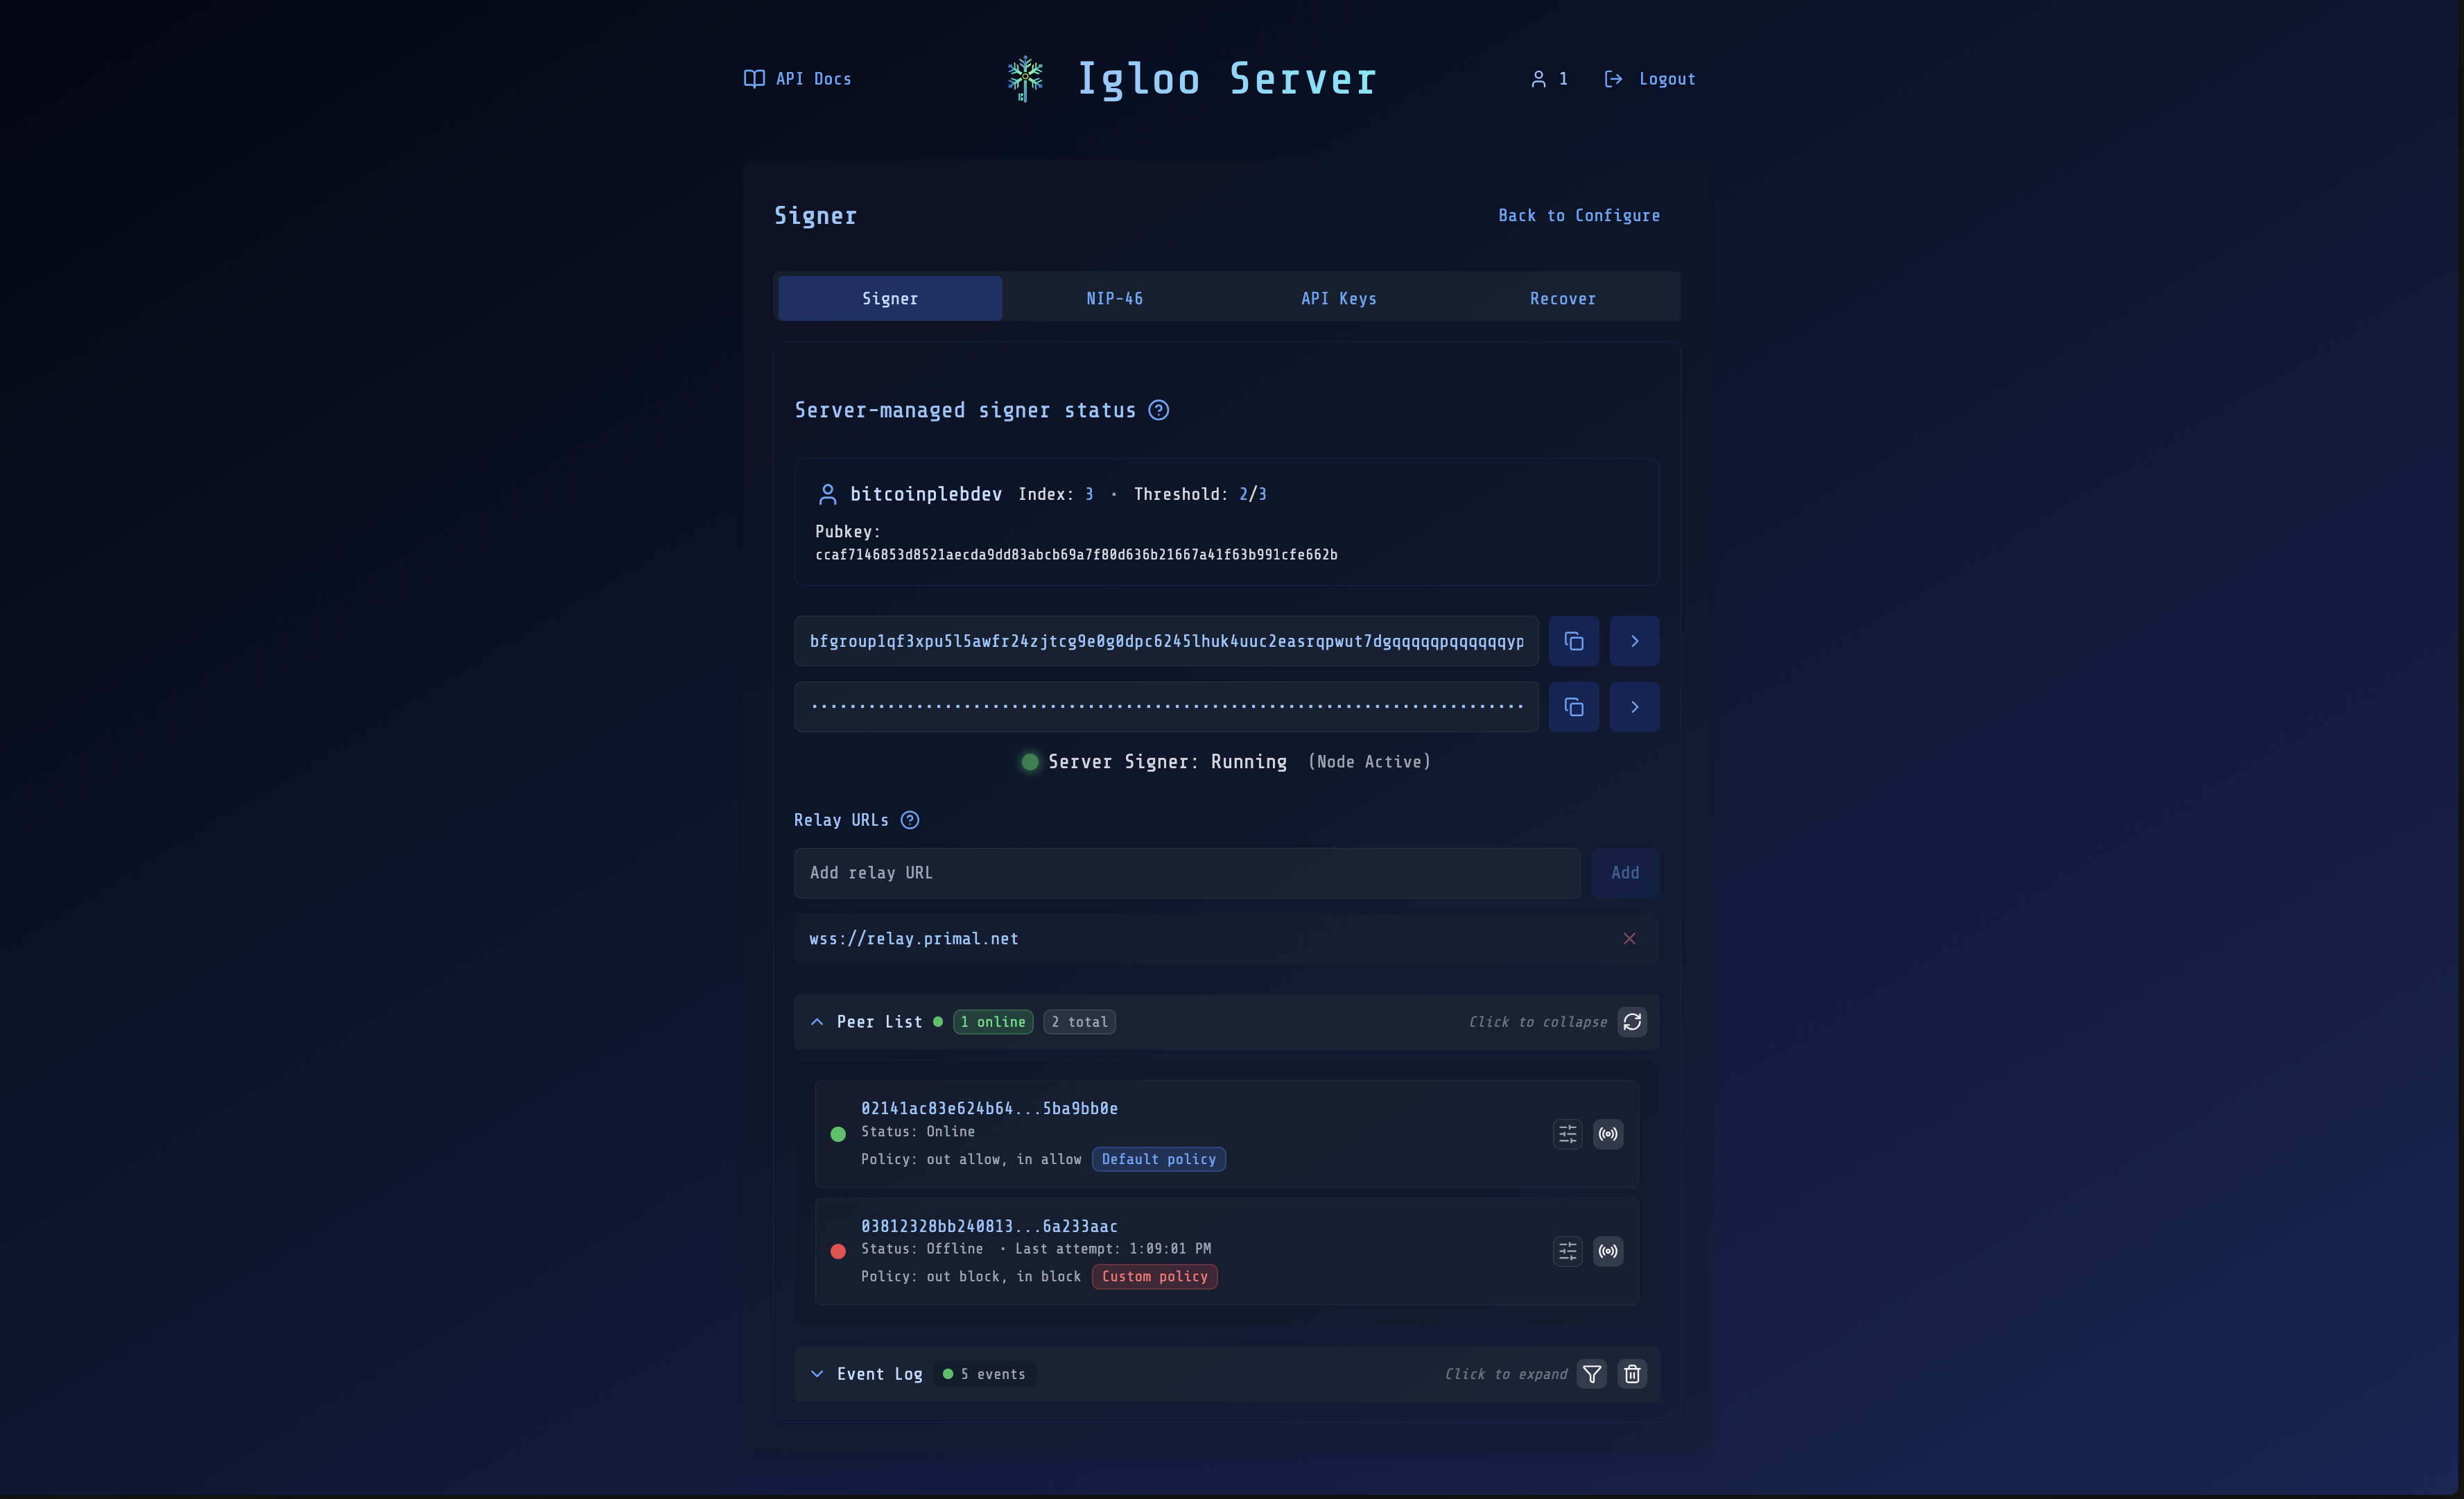Copy the bfgroup credential string
Viewport: 2464px width, 1499px height.
(1573, 641)
